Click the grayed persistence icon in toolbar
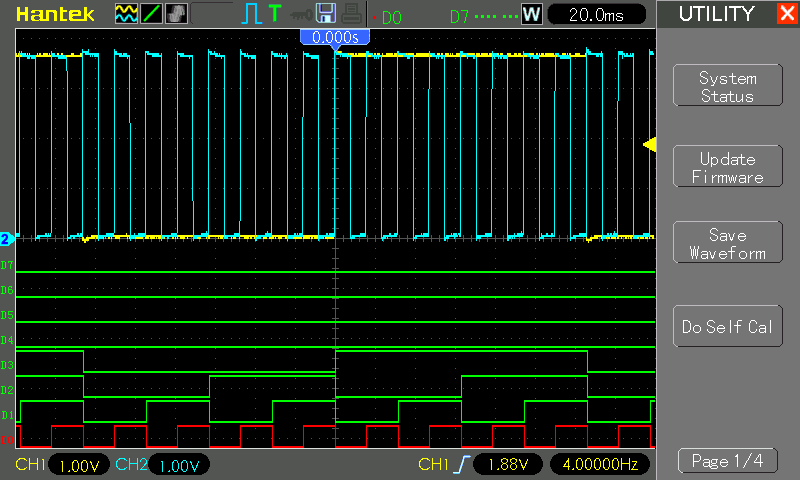800x480 pixels. (175, 14)
